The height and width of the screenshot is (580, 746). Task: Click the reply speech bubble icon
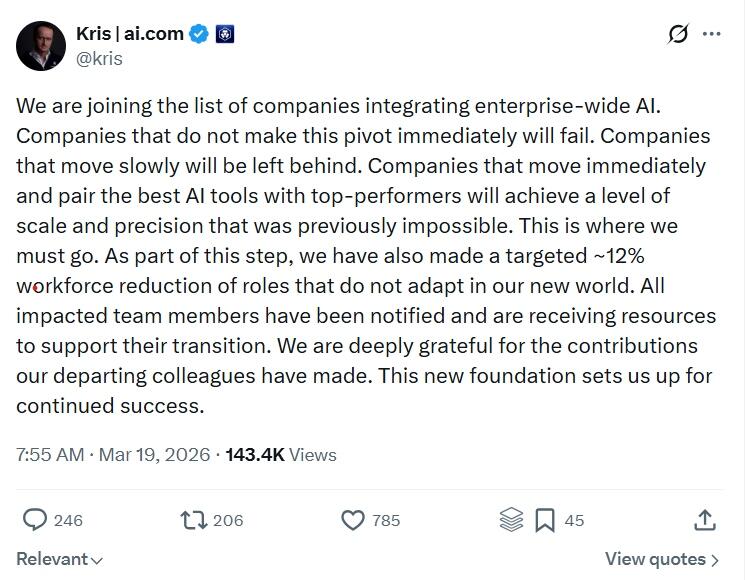point(35,520)
